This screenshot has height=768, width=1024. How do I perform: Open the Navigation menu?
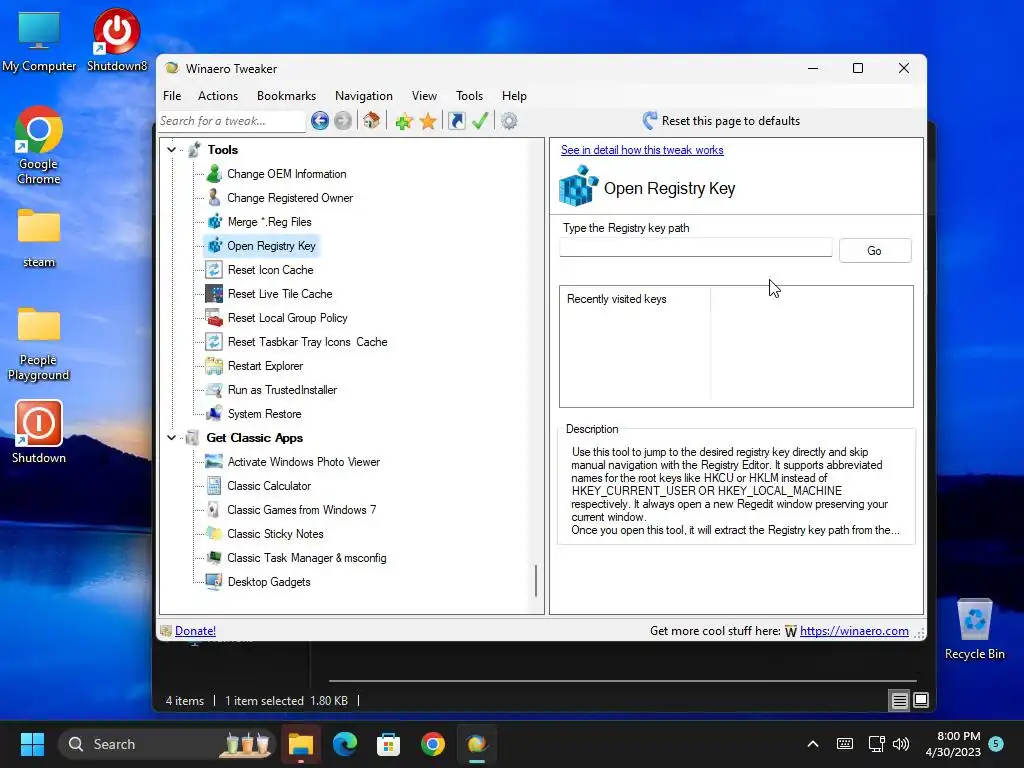[364, 96]
